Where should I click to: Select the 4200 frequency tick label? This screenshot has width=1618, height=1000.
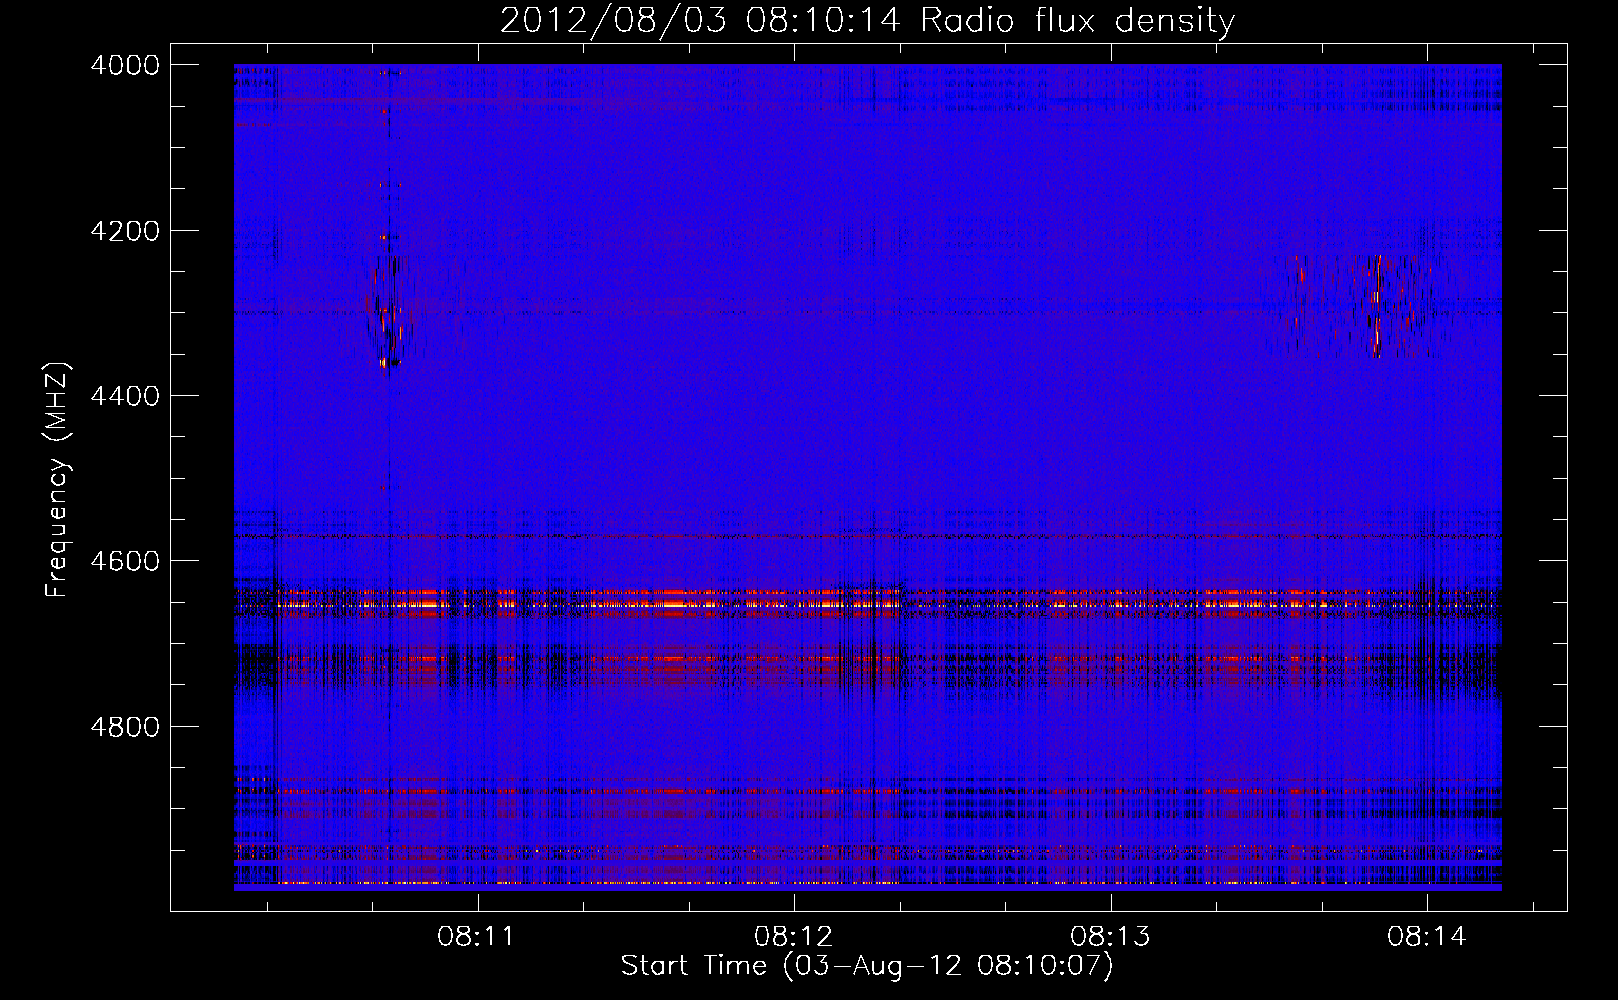[x=125, y=231]
